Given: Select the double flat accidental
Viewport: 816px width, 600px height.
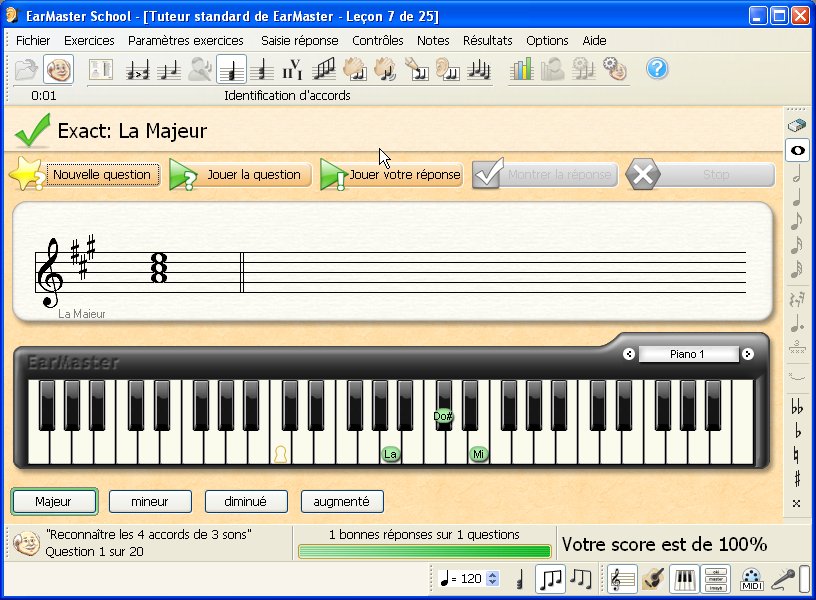Looking at the screenshot, I should (797, 407).
